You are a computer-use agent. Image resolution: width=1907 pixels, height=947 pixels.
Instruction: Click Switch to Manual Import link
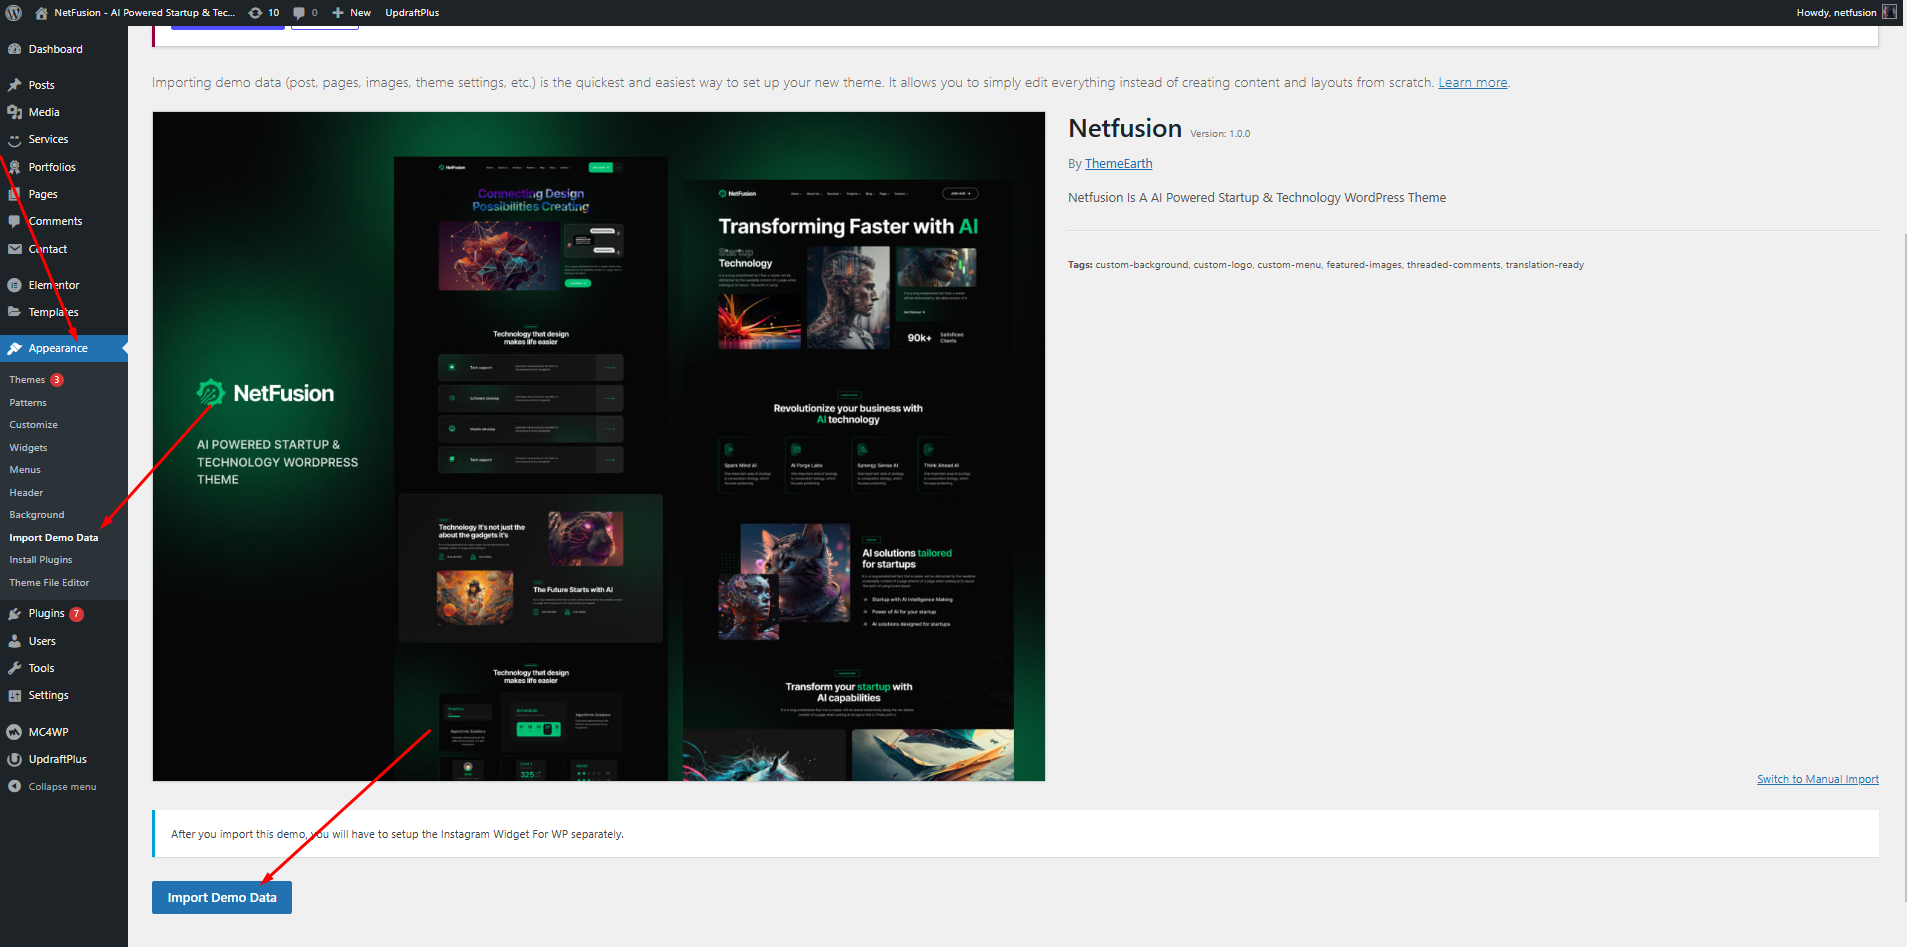click(x=1817, y=780)
